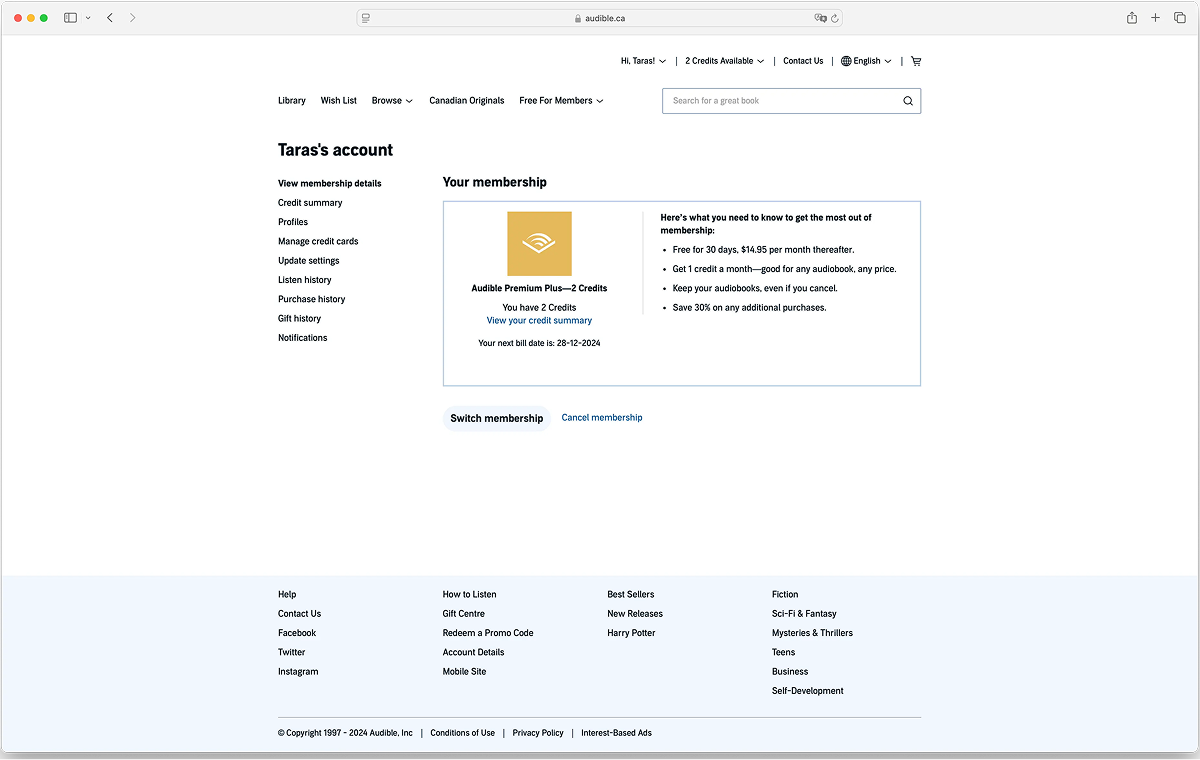Reload the page with refresh icon

(835, 18)
